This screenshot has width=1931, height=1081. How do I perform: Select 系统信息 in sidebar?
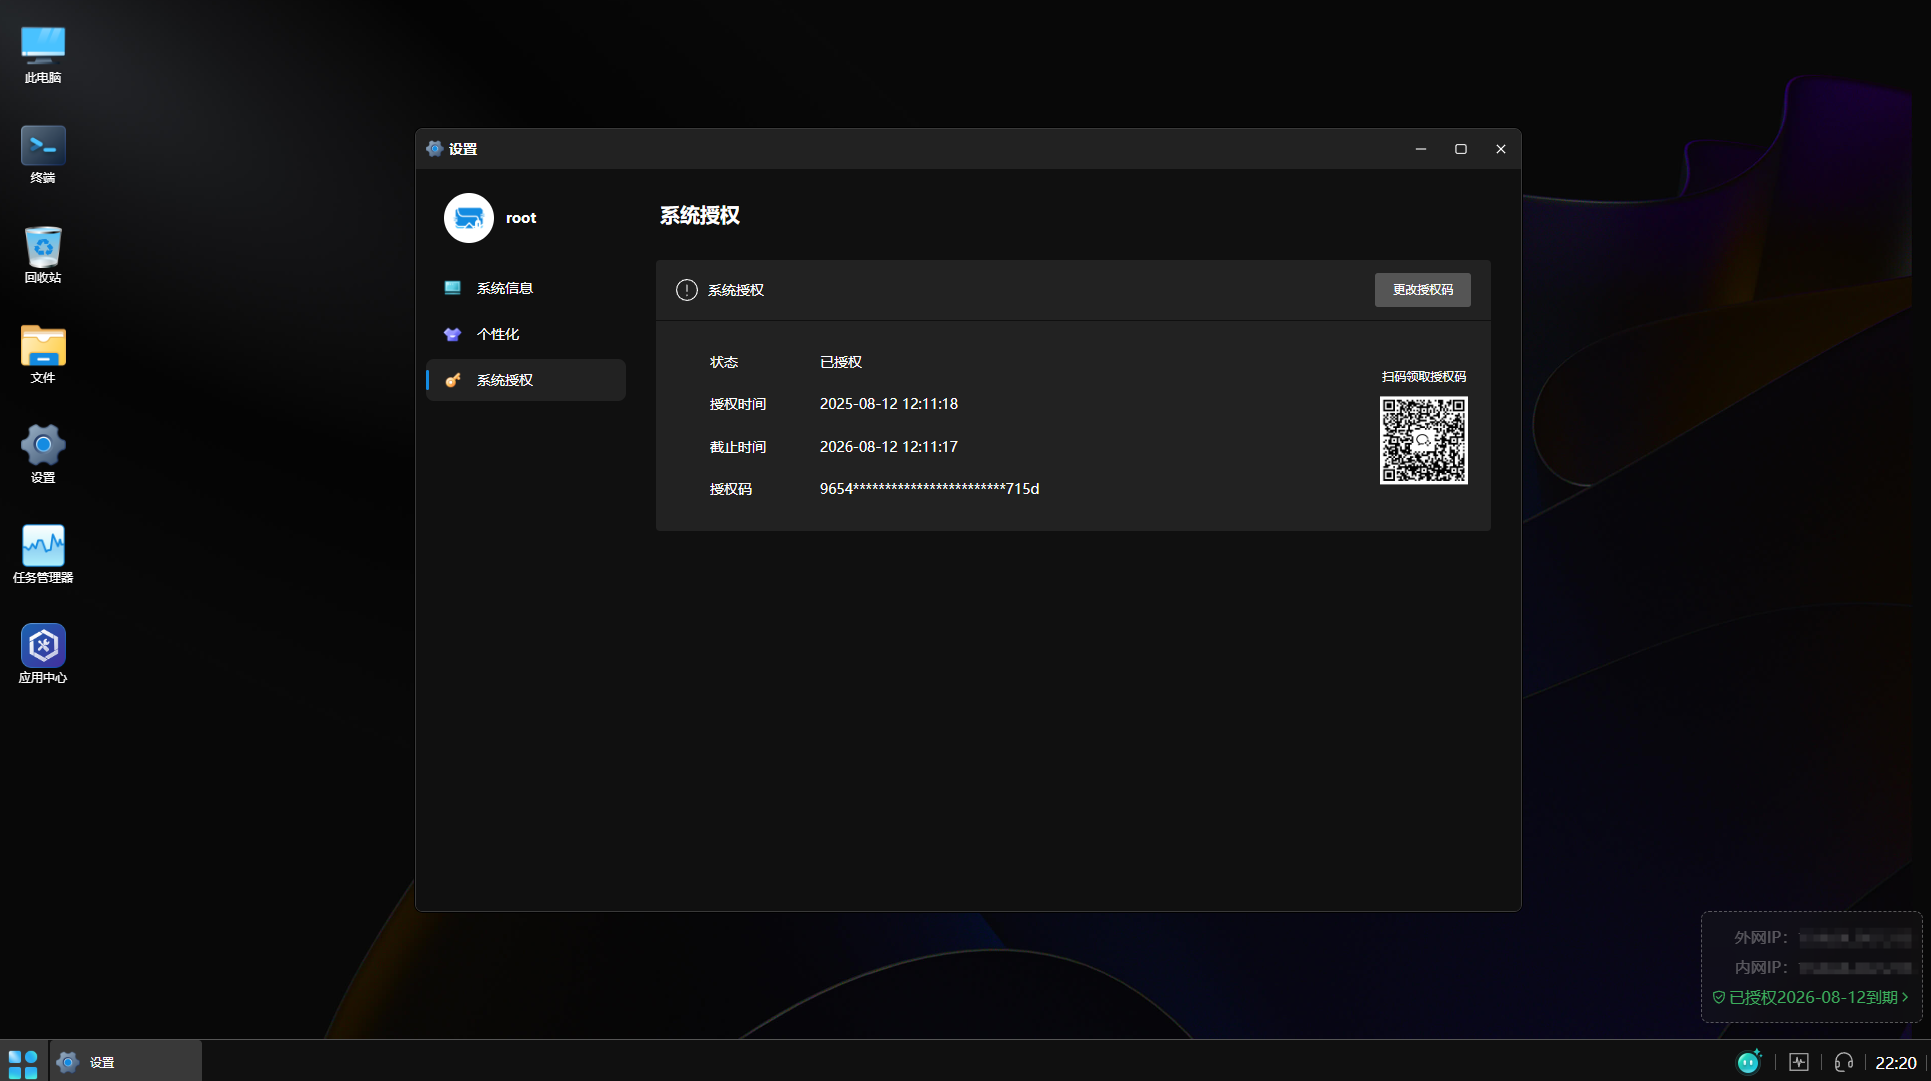504,288
